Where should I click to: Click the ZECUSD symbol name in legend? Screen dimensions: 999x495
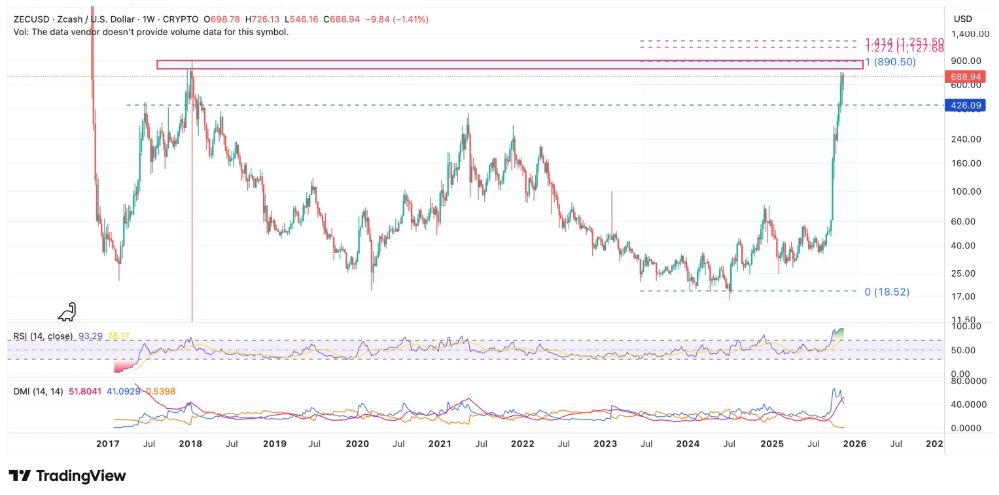coord(32,19)
